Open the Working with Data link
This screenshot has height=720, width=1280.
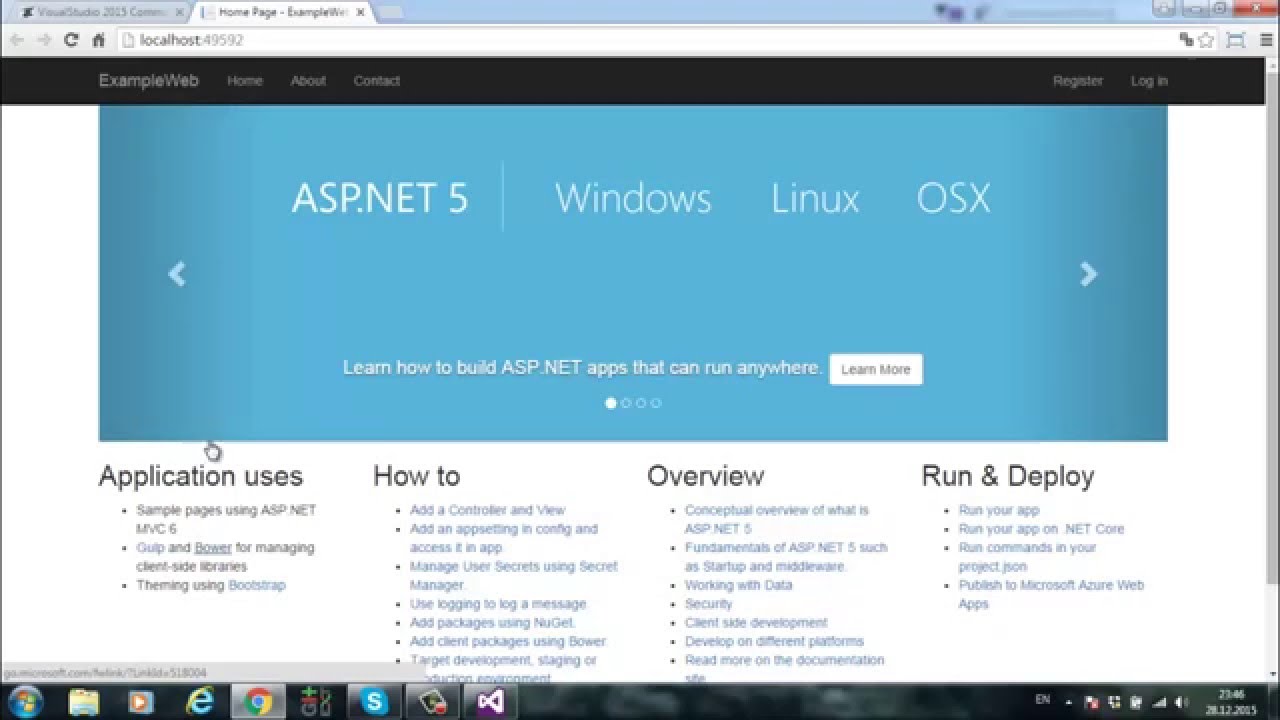(x=738, y=585)
